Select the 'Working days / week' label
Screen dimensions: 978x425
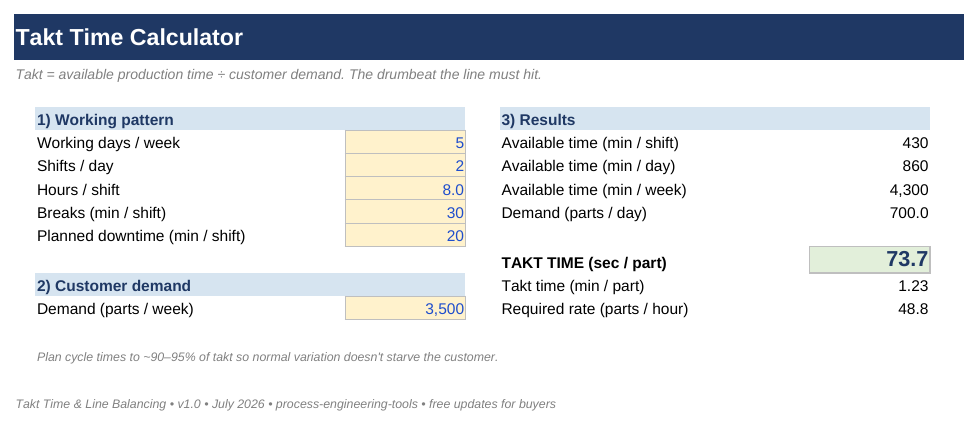point(109,143)
